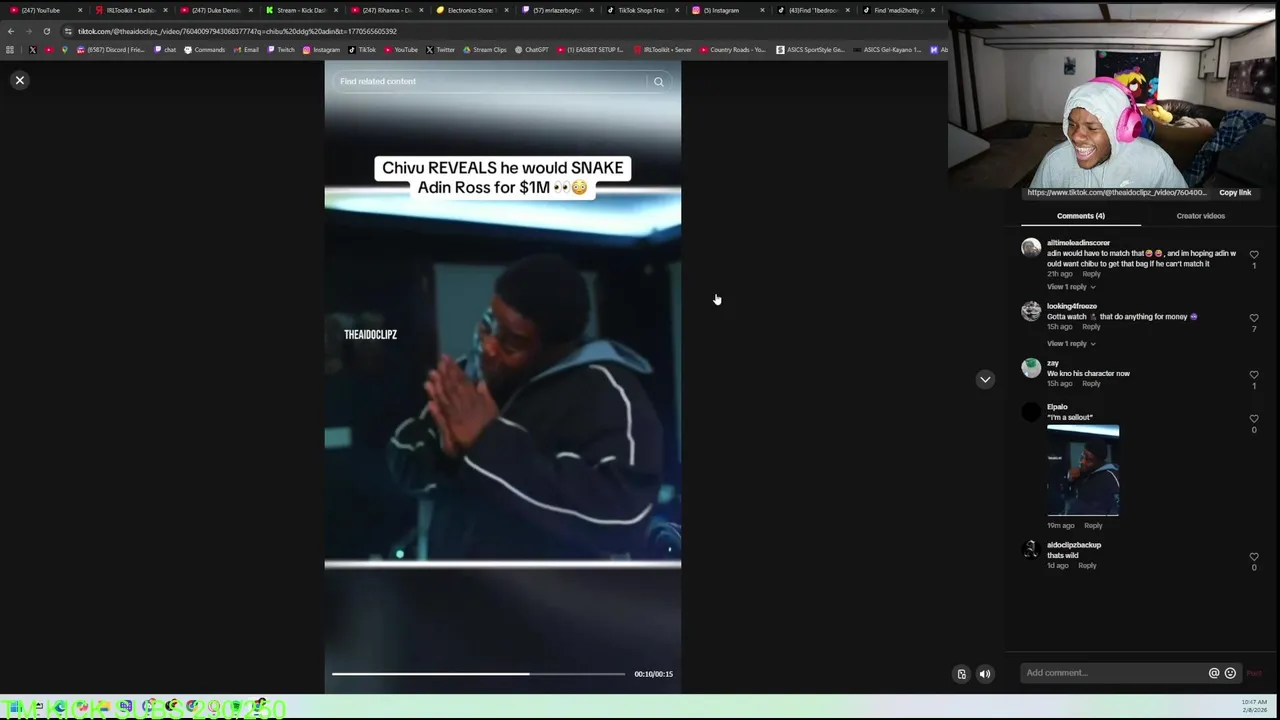Type in the Find related content field
1280x720 pixels.
pyautogui.click(x=490, y=81)
